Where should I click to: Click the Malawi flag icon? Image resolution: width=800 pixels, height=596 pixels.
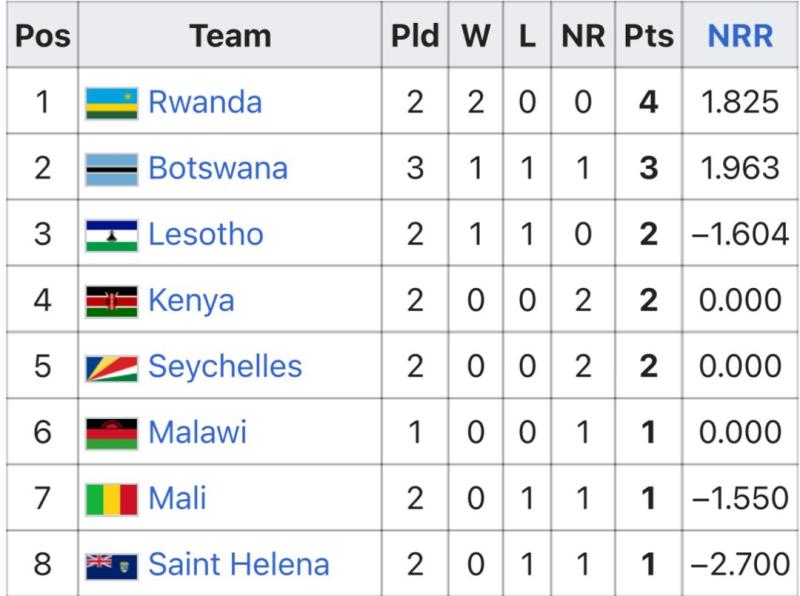point(111,434)
